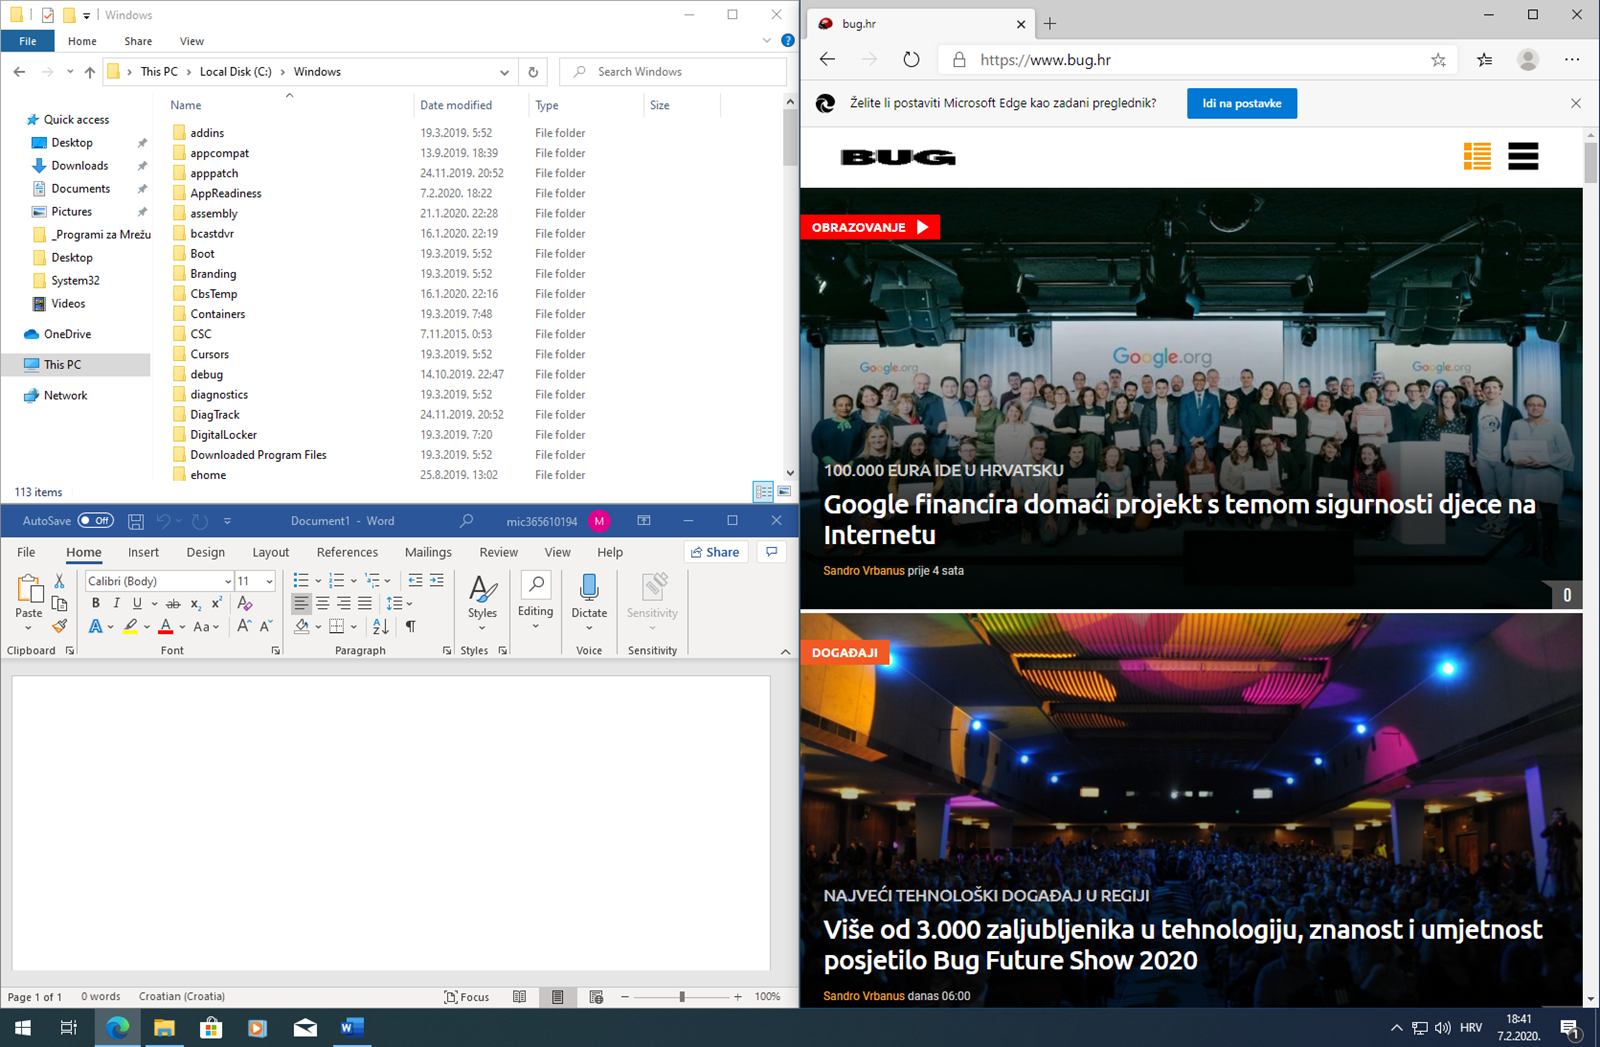Expand Styles gallery dropdown in Word
The height and width of the screenshot is (1047, 1600).
[x=482, y=628]
